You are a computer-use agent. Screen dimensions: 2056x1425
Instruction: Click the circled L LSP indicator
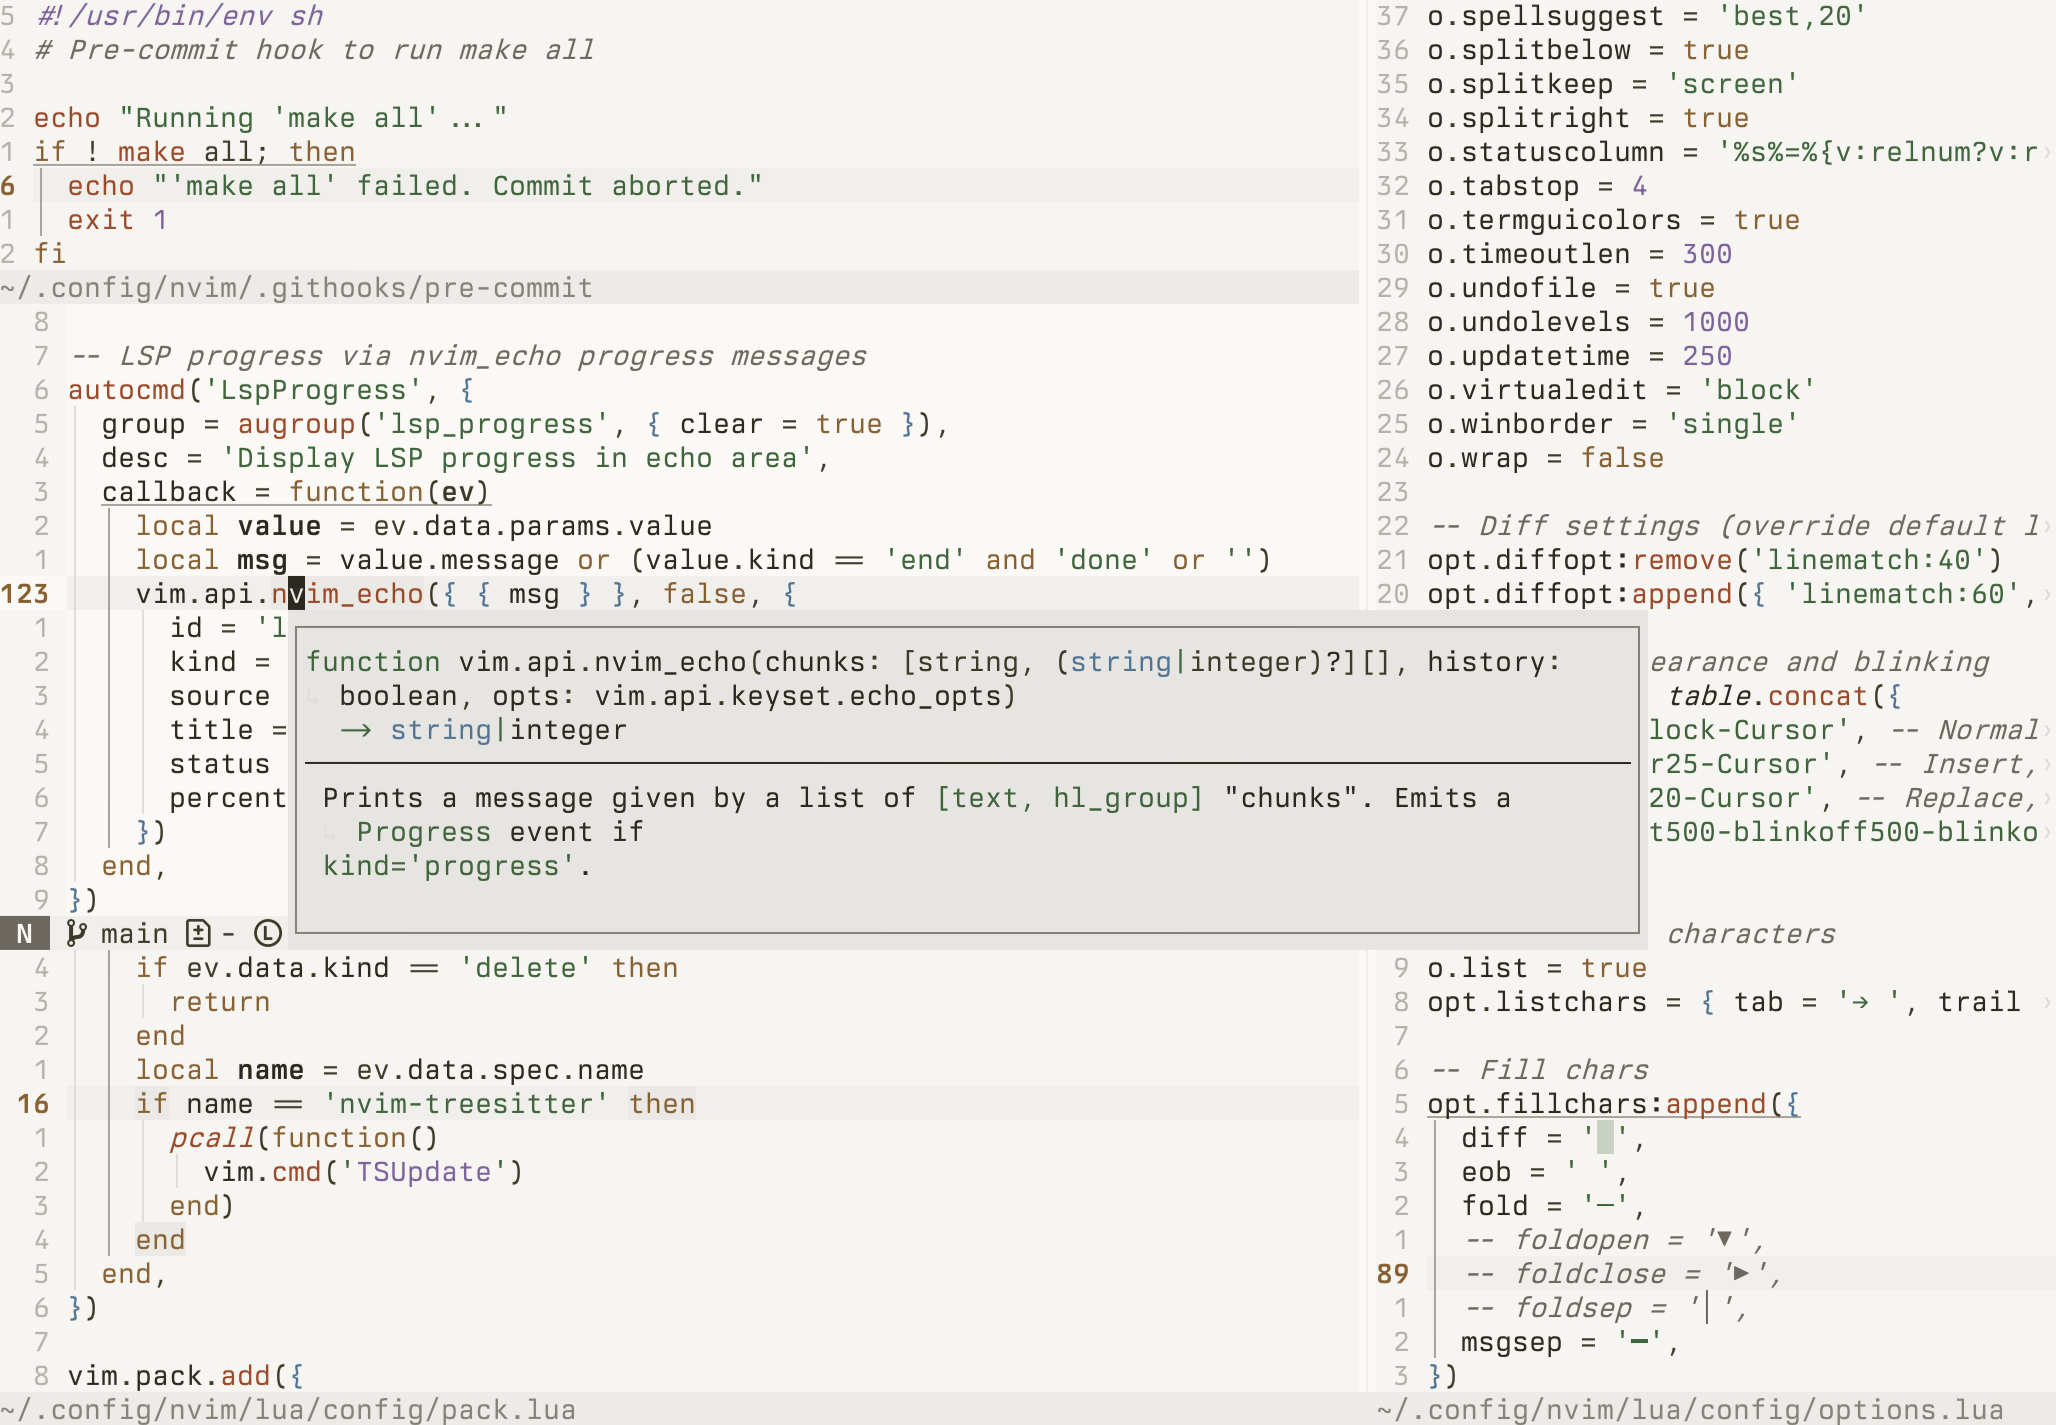[267, 933]
